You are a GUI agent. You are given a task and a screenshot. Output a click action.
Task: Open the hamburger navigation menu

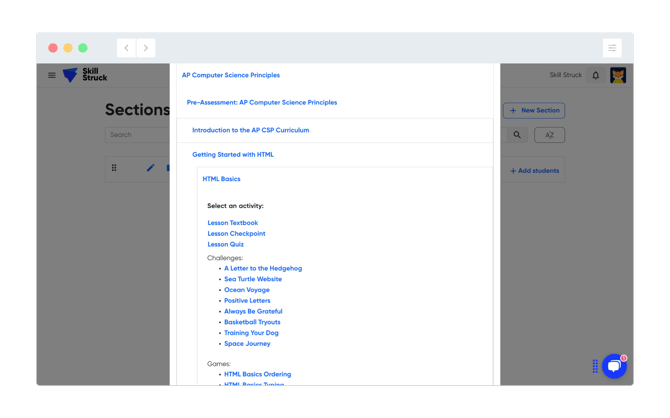tap(52, 75)
